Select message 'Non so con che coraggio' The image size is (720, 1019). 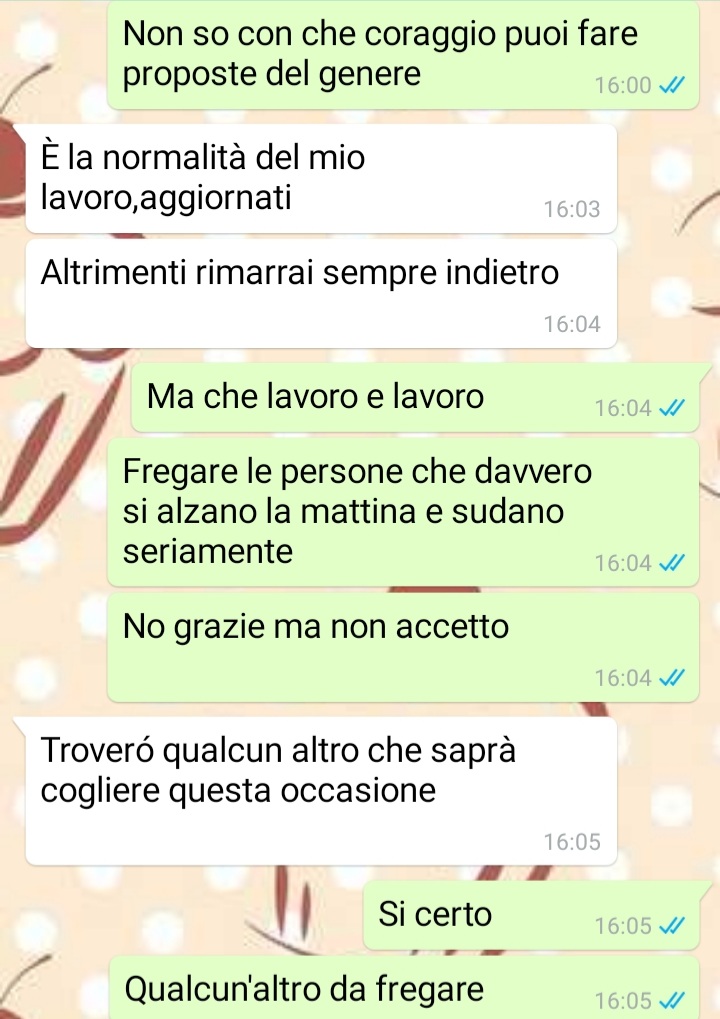pyautogui.click(x=403, y=55)
